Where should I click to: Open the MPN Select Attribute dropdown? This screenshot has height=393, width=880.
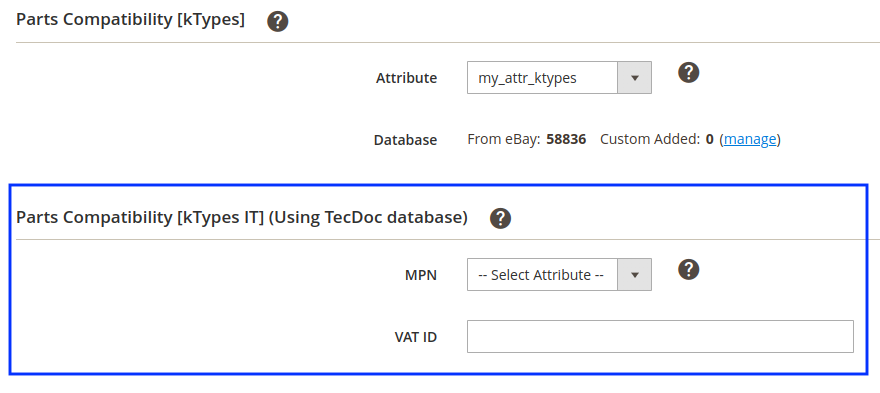tap(559, 275)
